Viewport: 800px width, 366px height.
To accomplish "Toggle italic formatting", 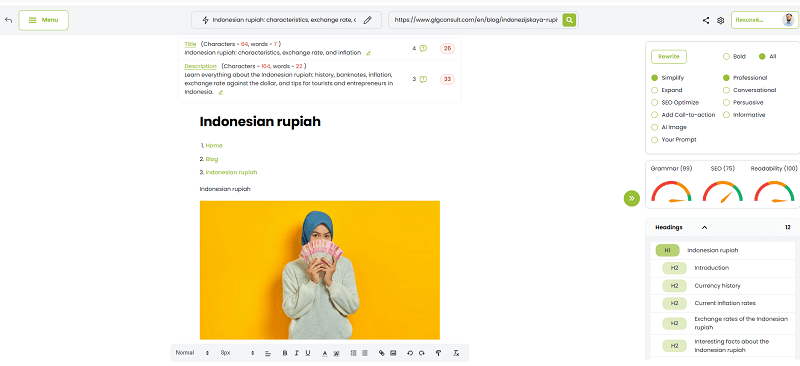I will tap(296, 353).
